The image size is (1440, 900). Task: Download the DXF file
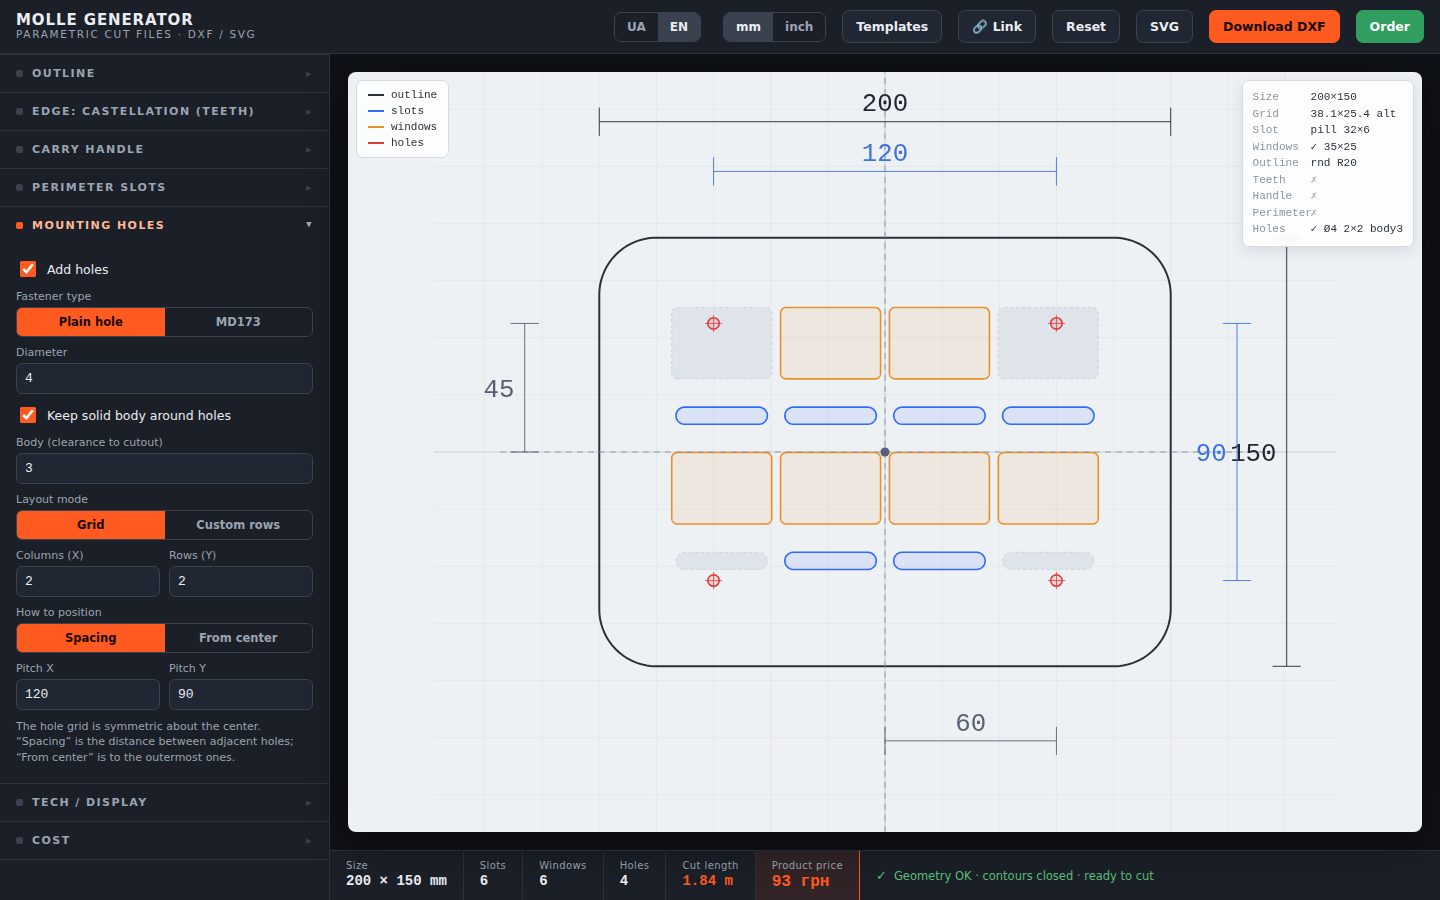coord(1274,27)
